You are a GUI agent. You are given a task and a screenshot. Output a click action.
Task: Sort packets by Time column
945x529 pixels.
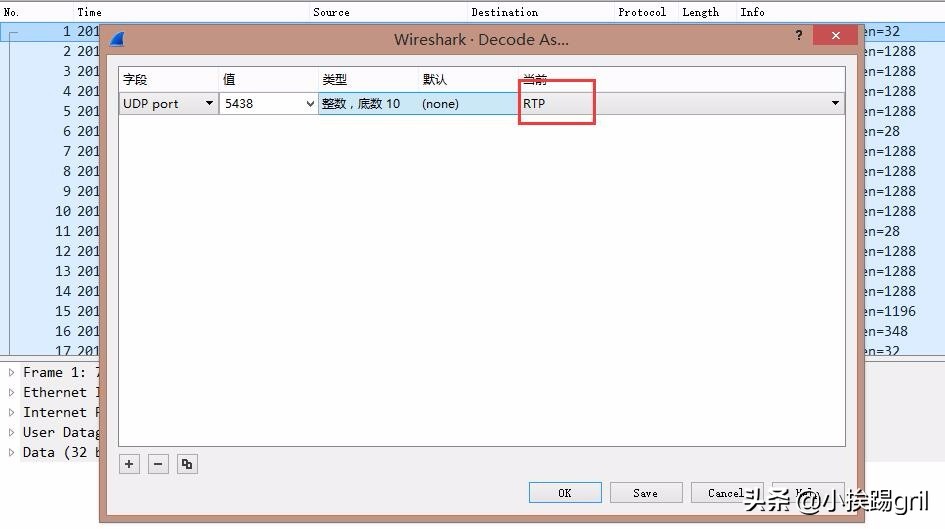coord(190,12)
